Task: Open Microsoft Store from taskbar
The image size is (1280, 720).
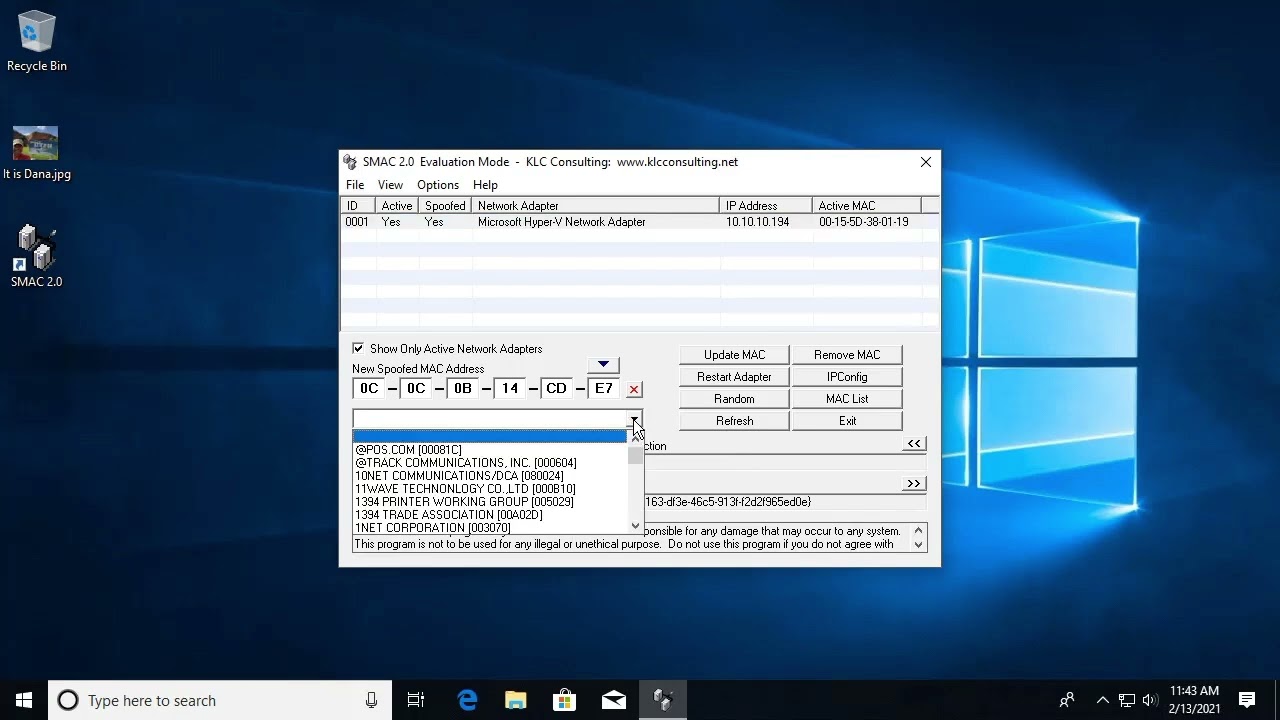Action: pyautogui.click(x=565, y=700)
